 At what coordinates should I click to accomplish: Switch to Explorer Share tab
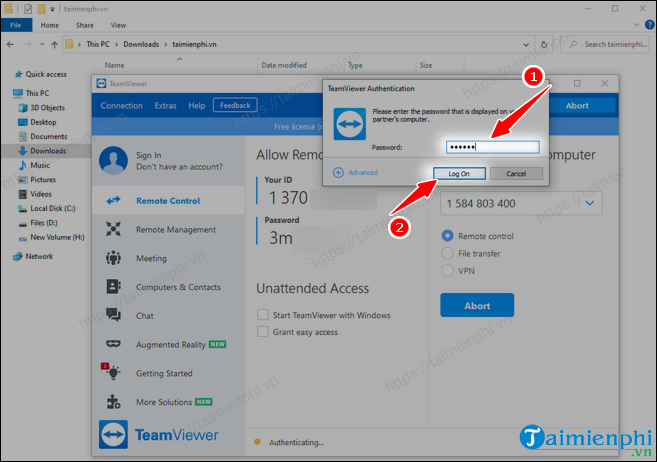tap(85, 25)
